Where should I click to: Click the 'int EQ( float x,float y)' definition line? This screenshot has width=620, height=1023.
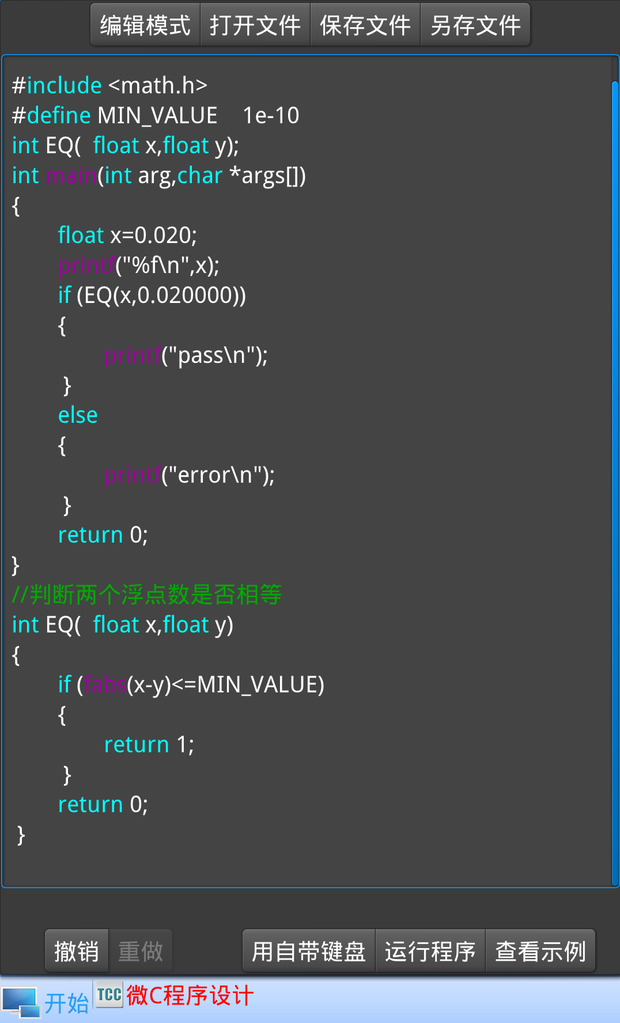tap(123, 625)
